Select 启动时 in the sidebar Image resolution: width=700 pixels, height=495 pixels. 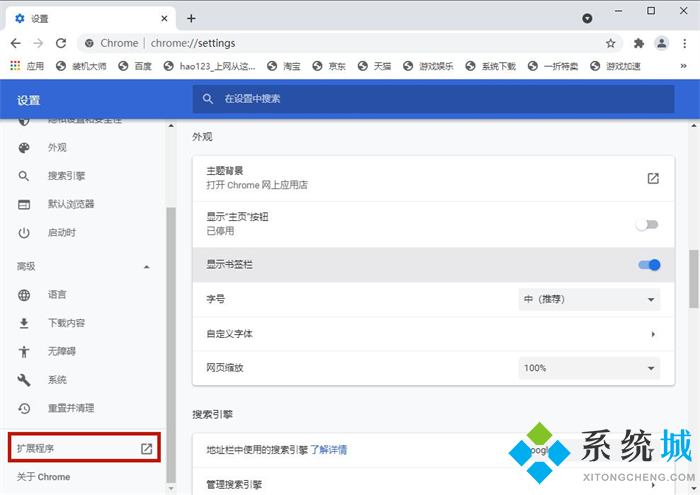(62, 233)
